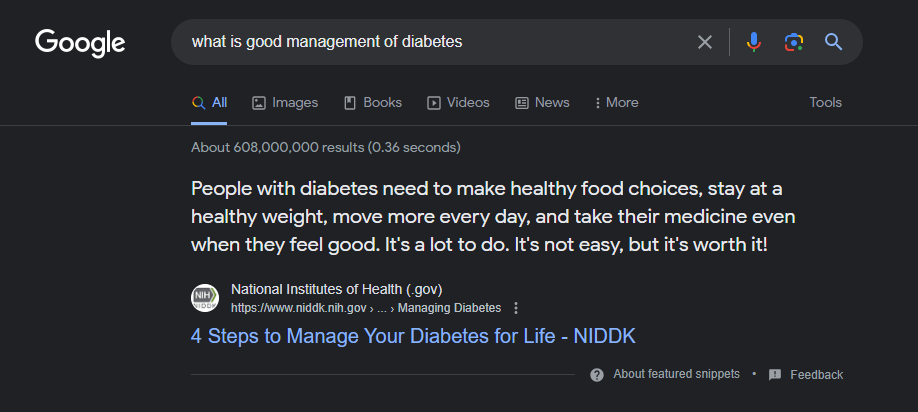Start voice search with microphone icon
This screenshot has width=918, height=412.
pyautogui.click(x=754, y=42)
